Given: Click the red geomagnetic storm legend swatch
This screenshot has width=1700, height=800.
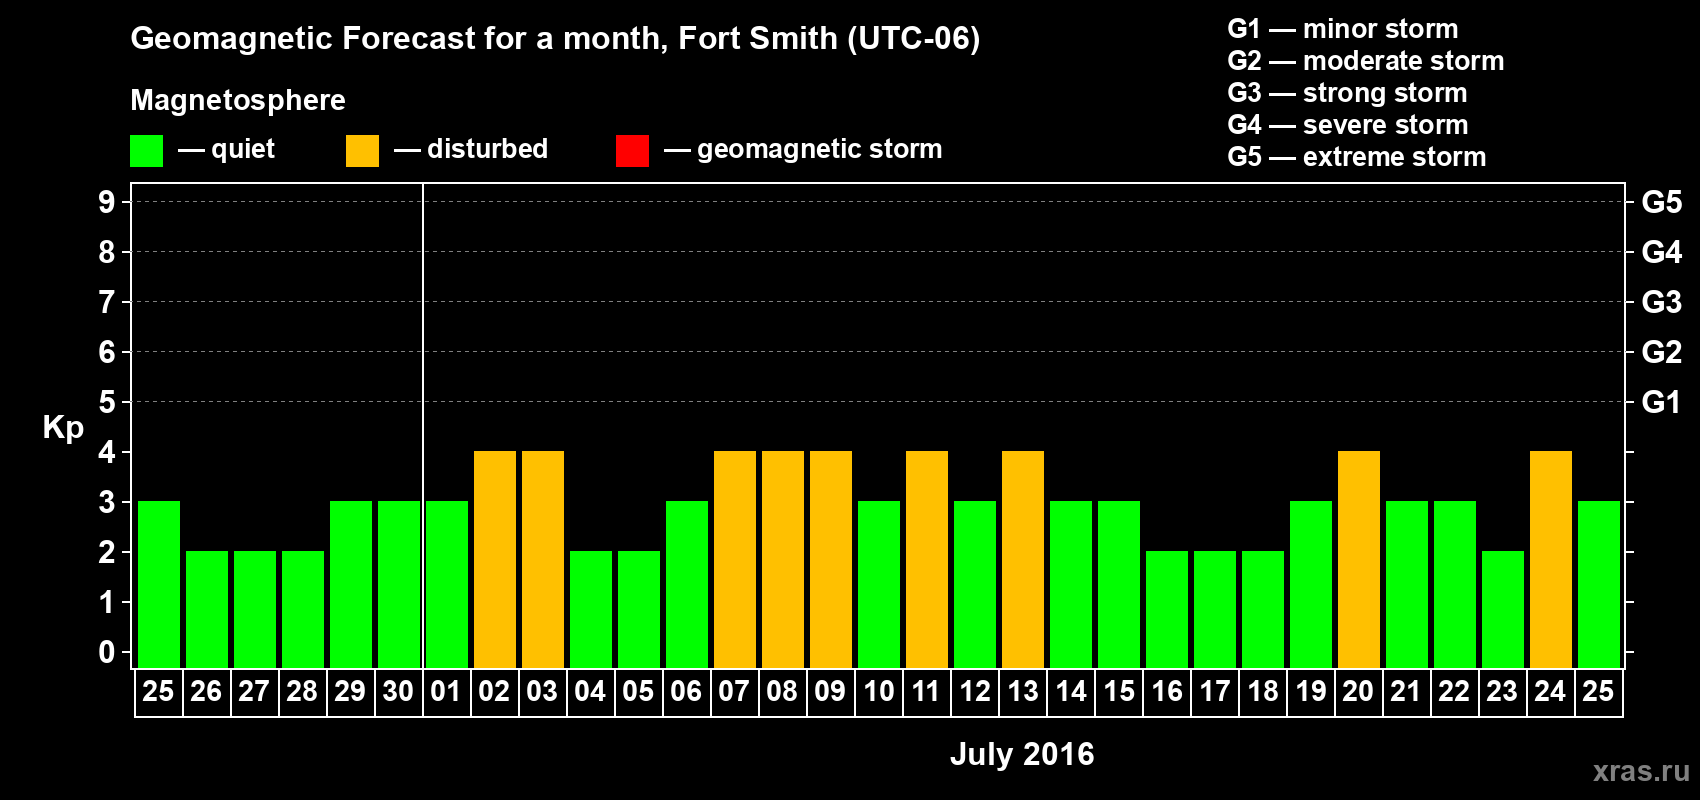Looking at the screenshot, I should (632, 151).
